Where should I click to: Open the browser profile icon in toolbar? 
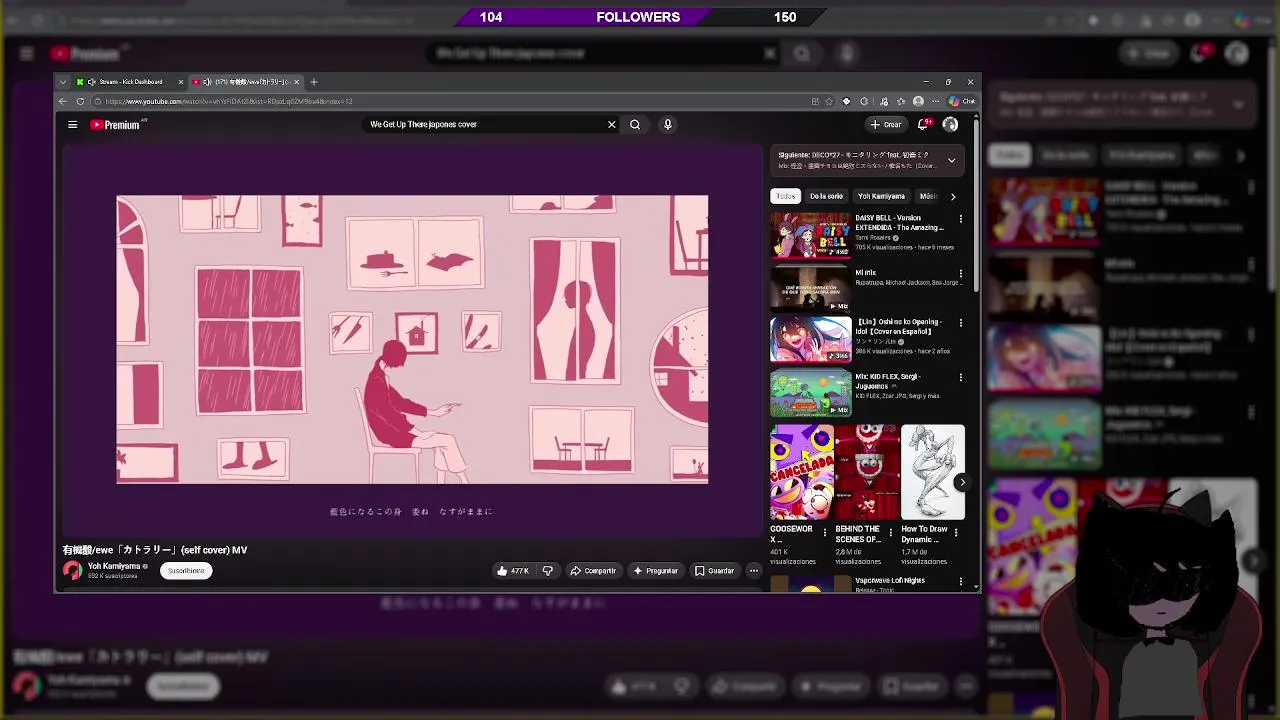[918, 101]
